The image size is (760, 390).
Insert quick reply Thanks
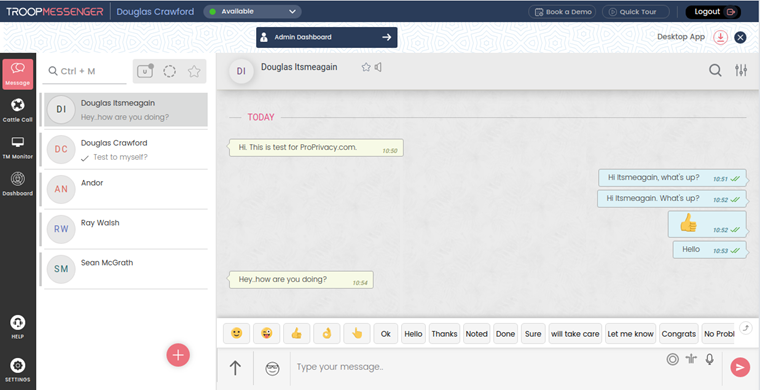tap(444, 334)
